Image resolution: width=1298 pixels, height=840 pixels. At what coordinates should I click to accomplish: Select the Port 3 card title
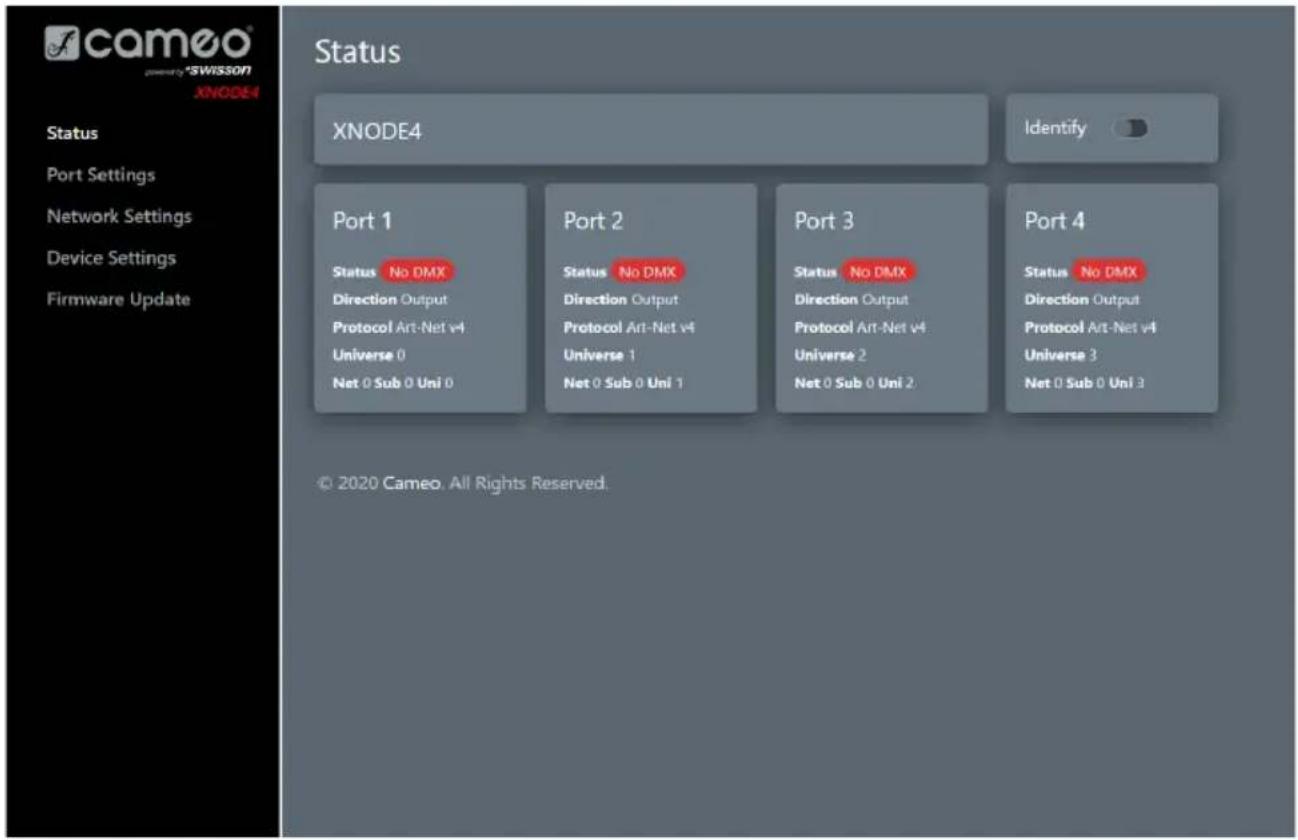tap(824, 221)
